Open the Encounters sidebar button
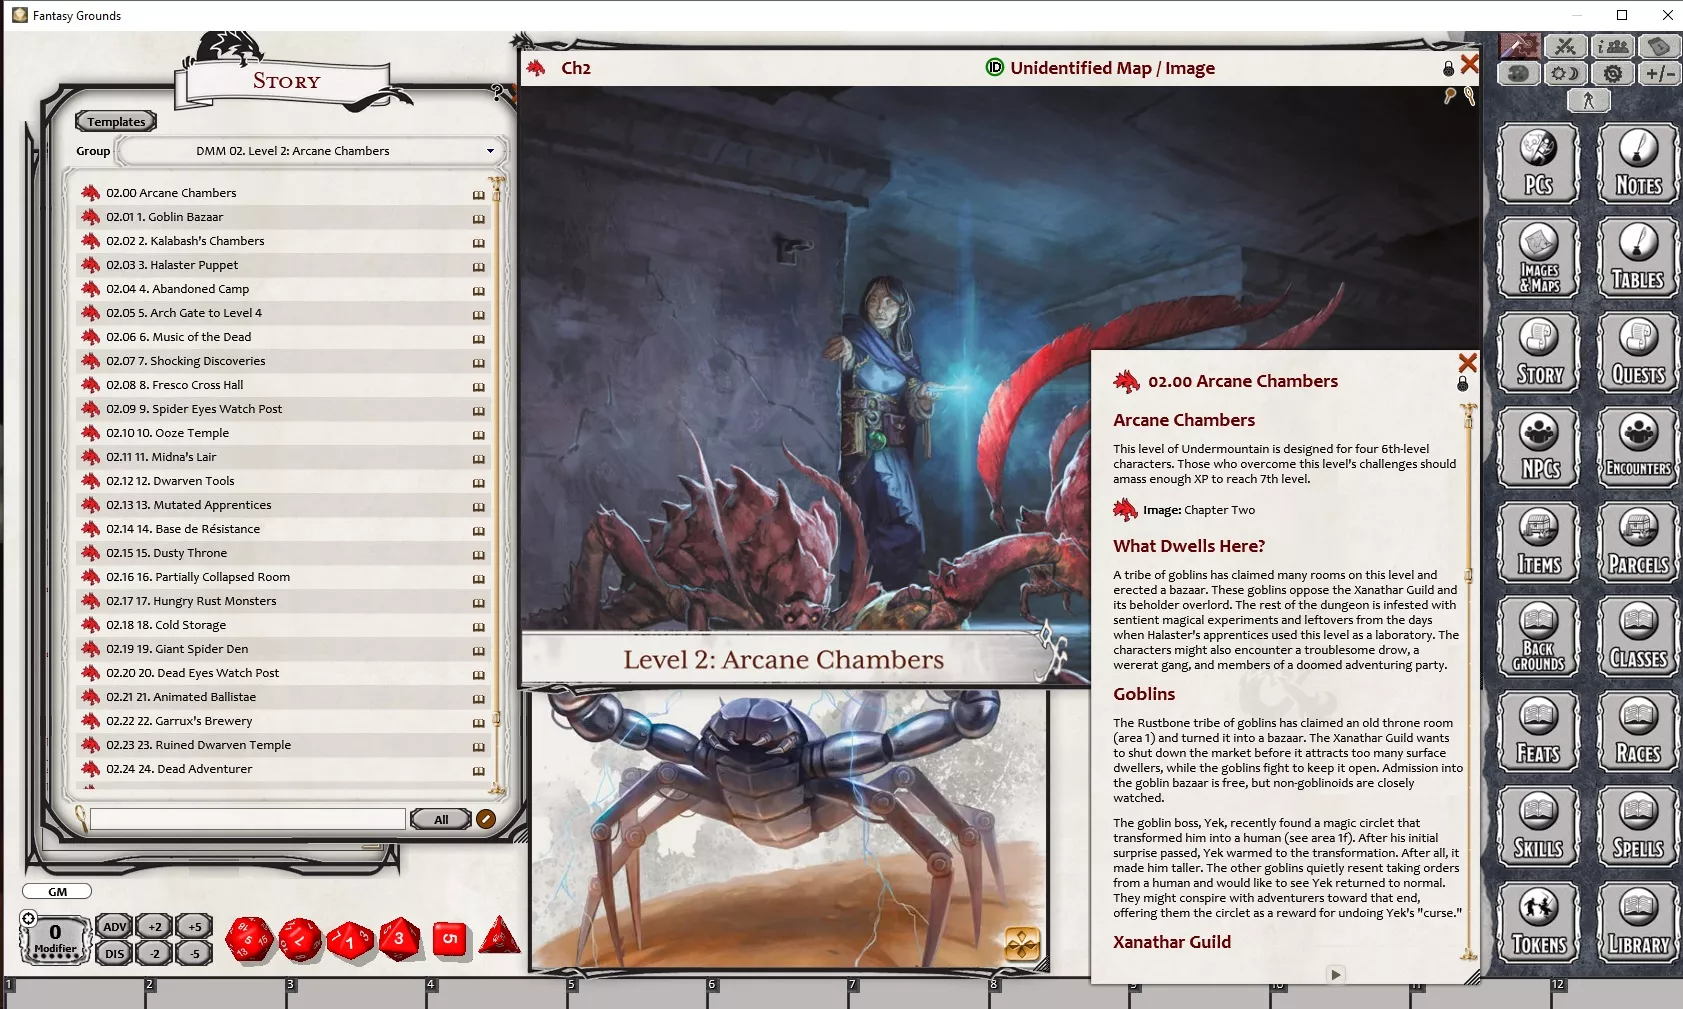1683x1009 pixels. pyautogui.click(x=1638, y=448)
